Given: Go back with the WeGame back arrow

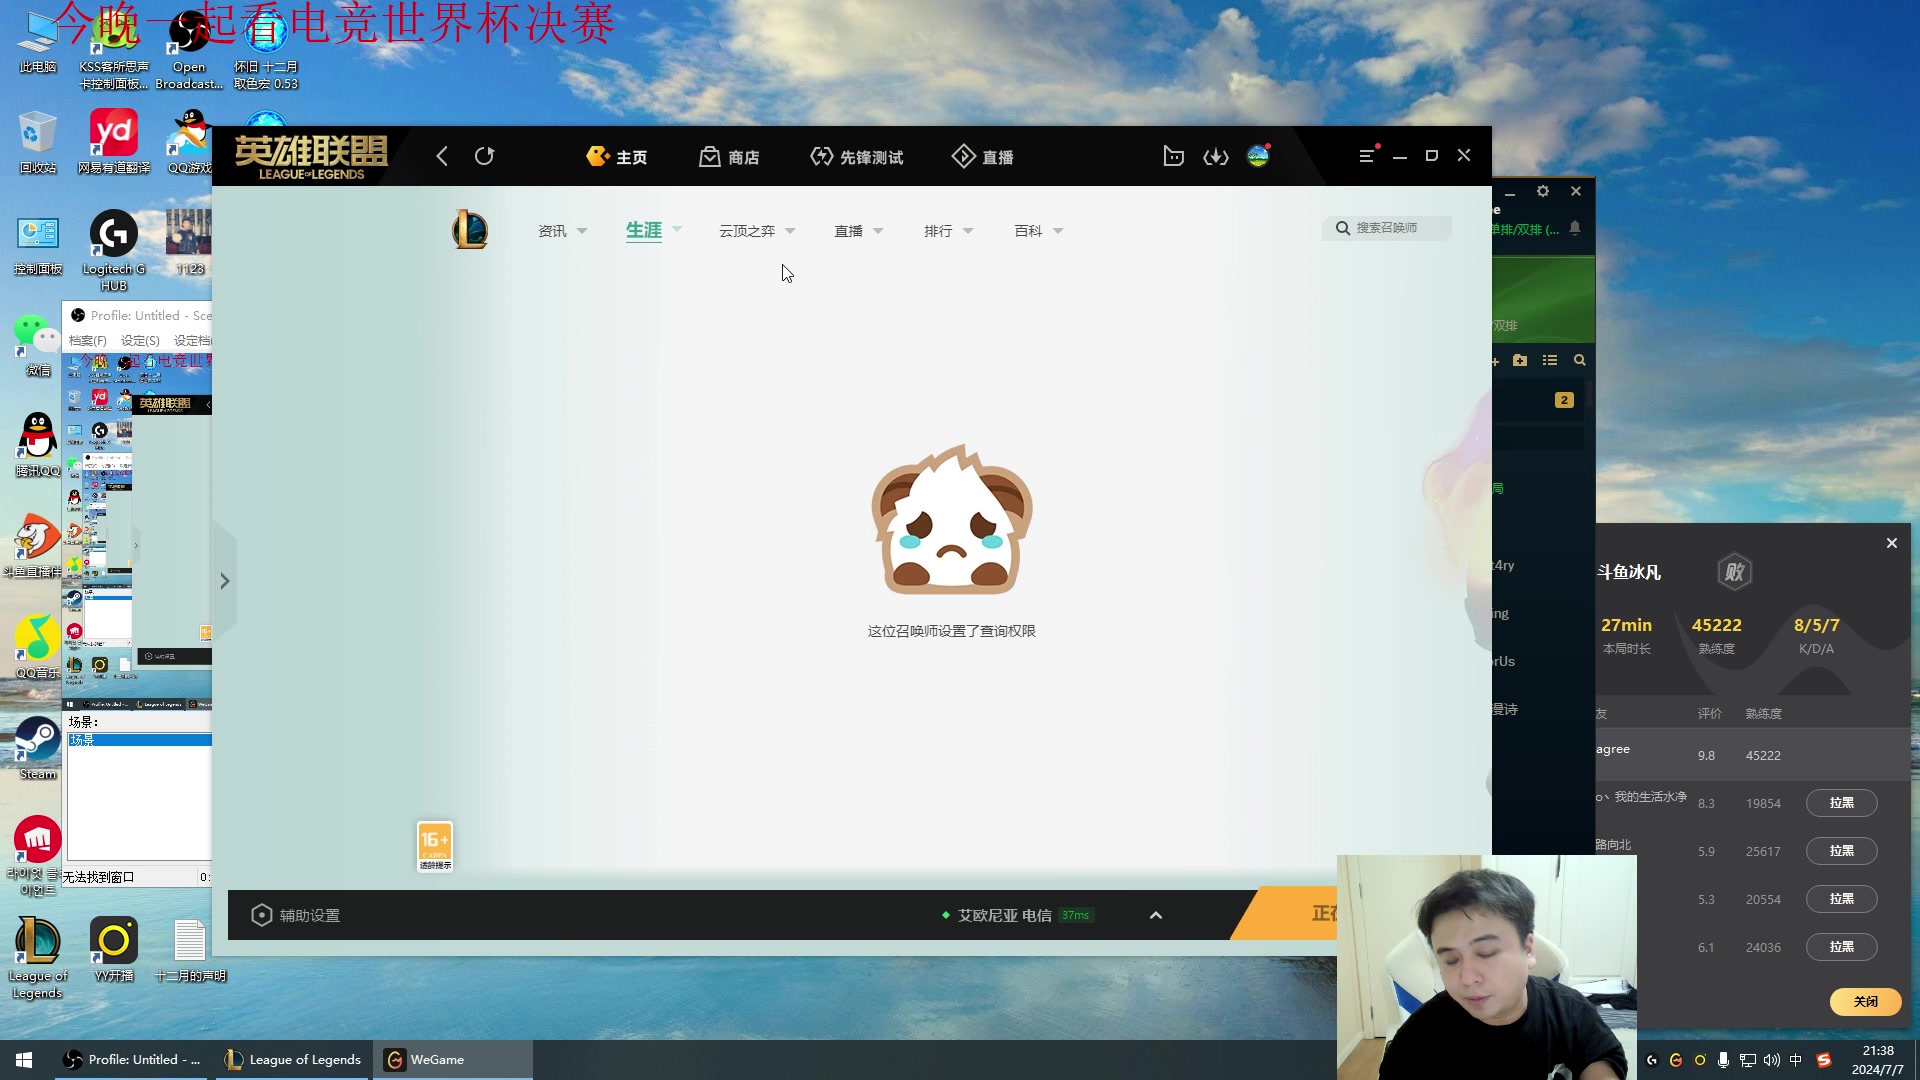Looking at the screenshot, I should point(442,156).
